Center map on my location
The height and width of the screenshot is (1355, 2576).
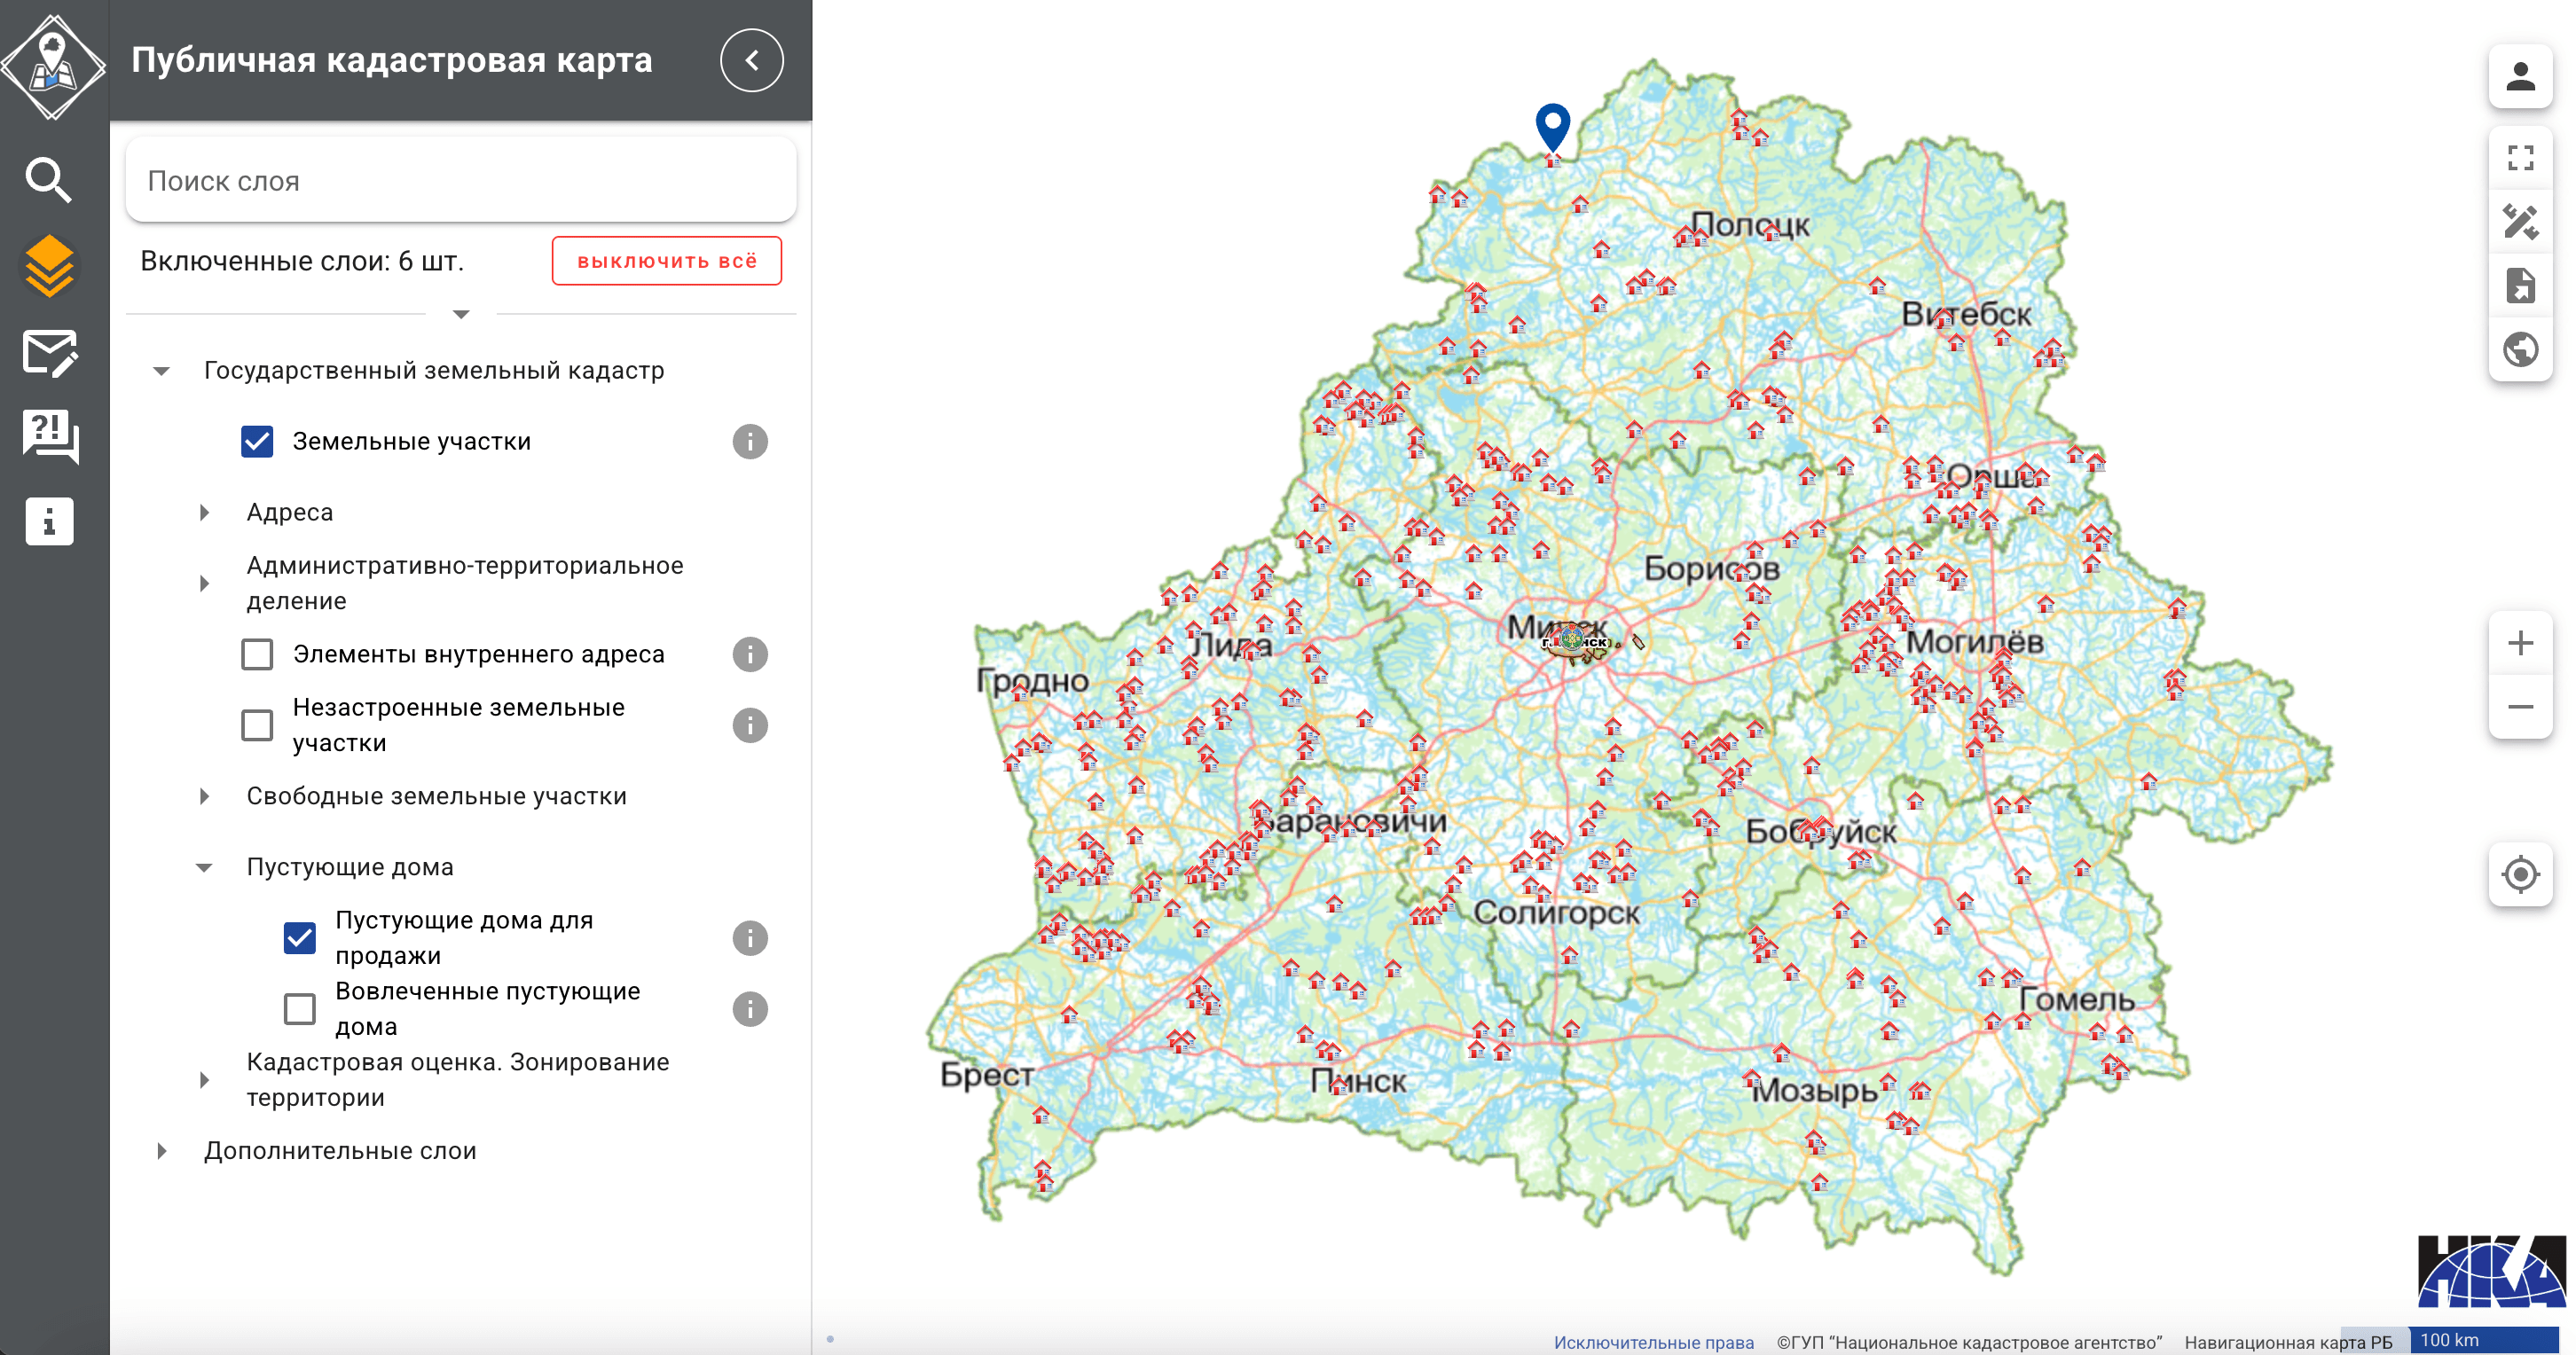(2519, 874)
